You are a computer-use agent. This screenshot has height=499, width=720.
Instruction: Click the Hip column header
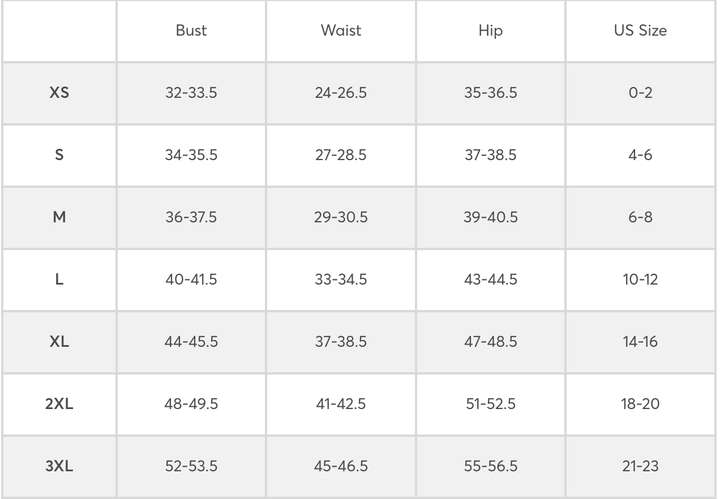pos(490,30)
